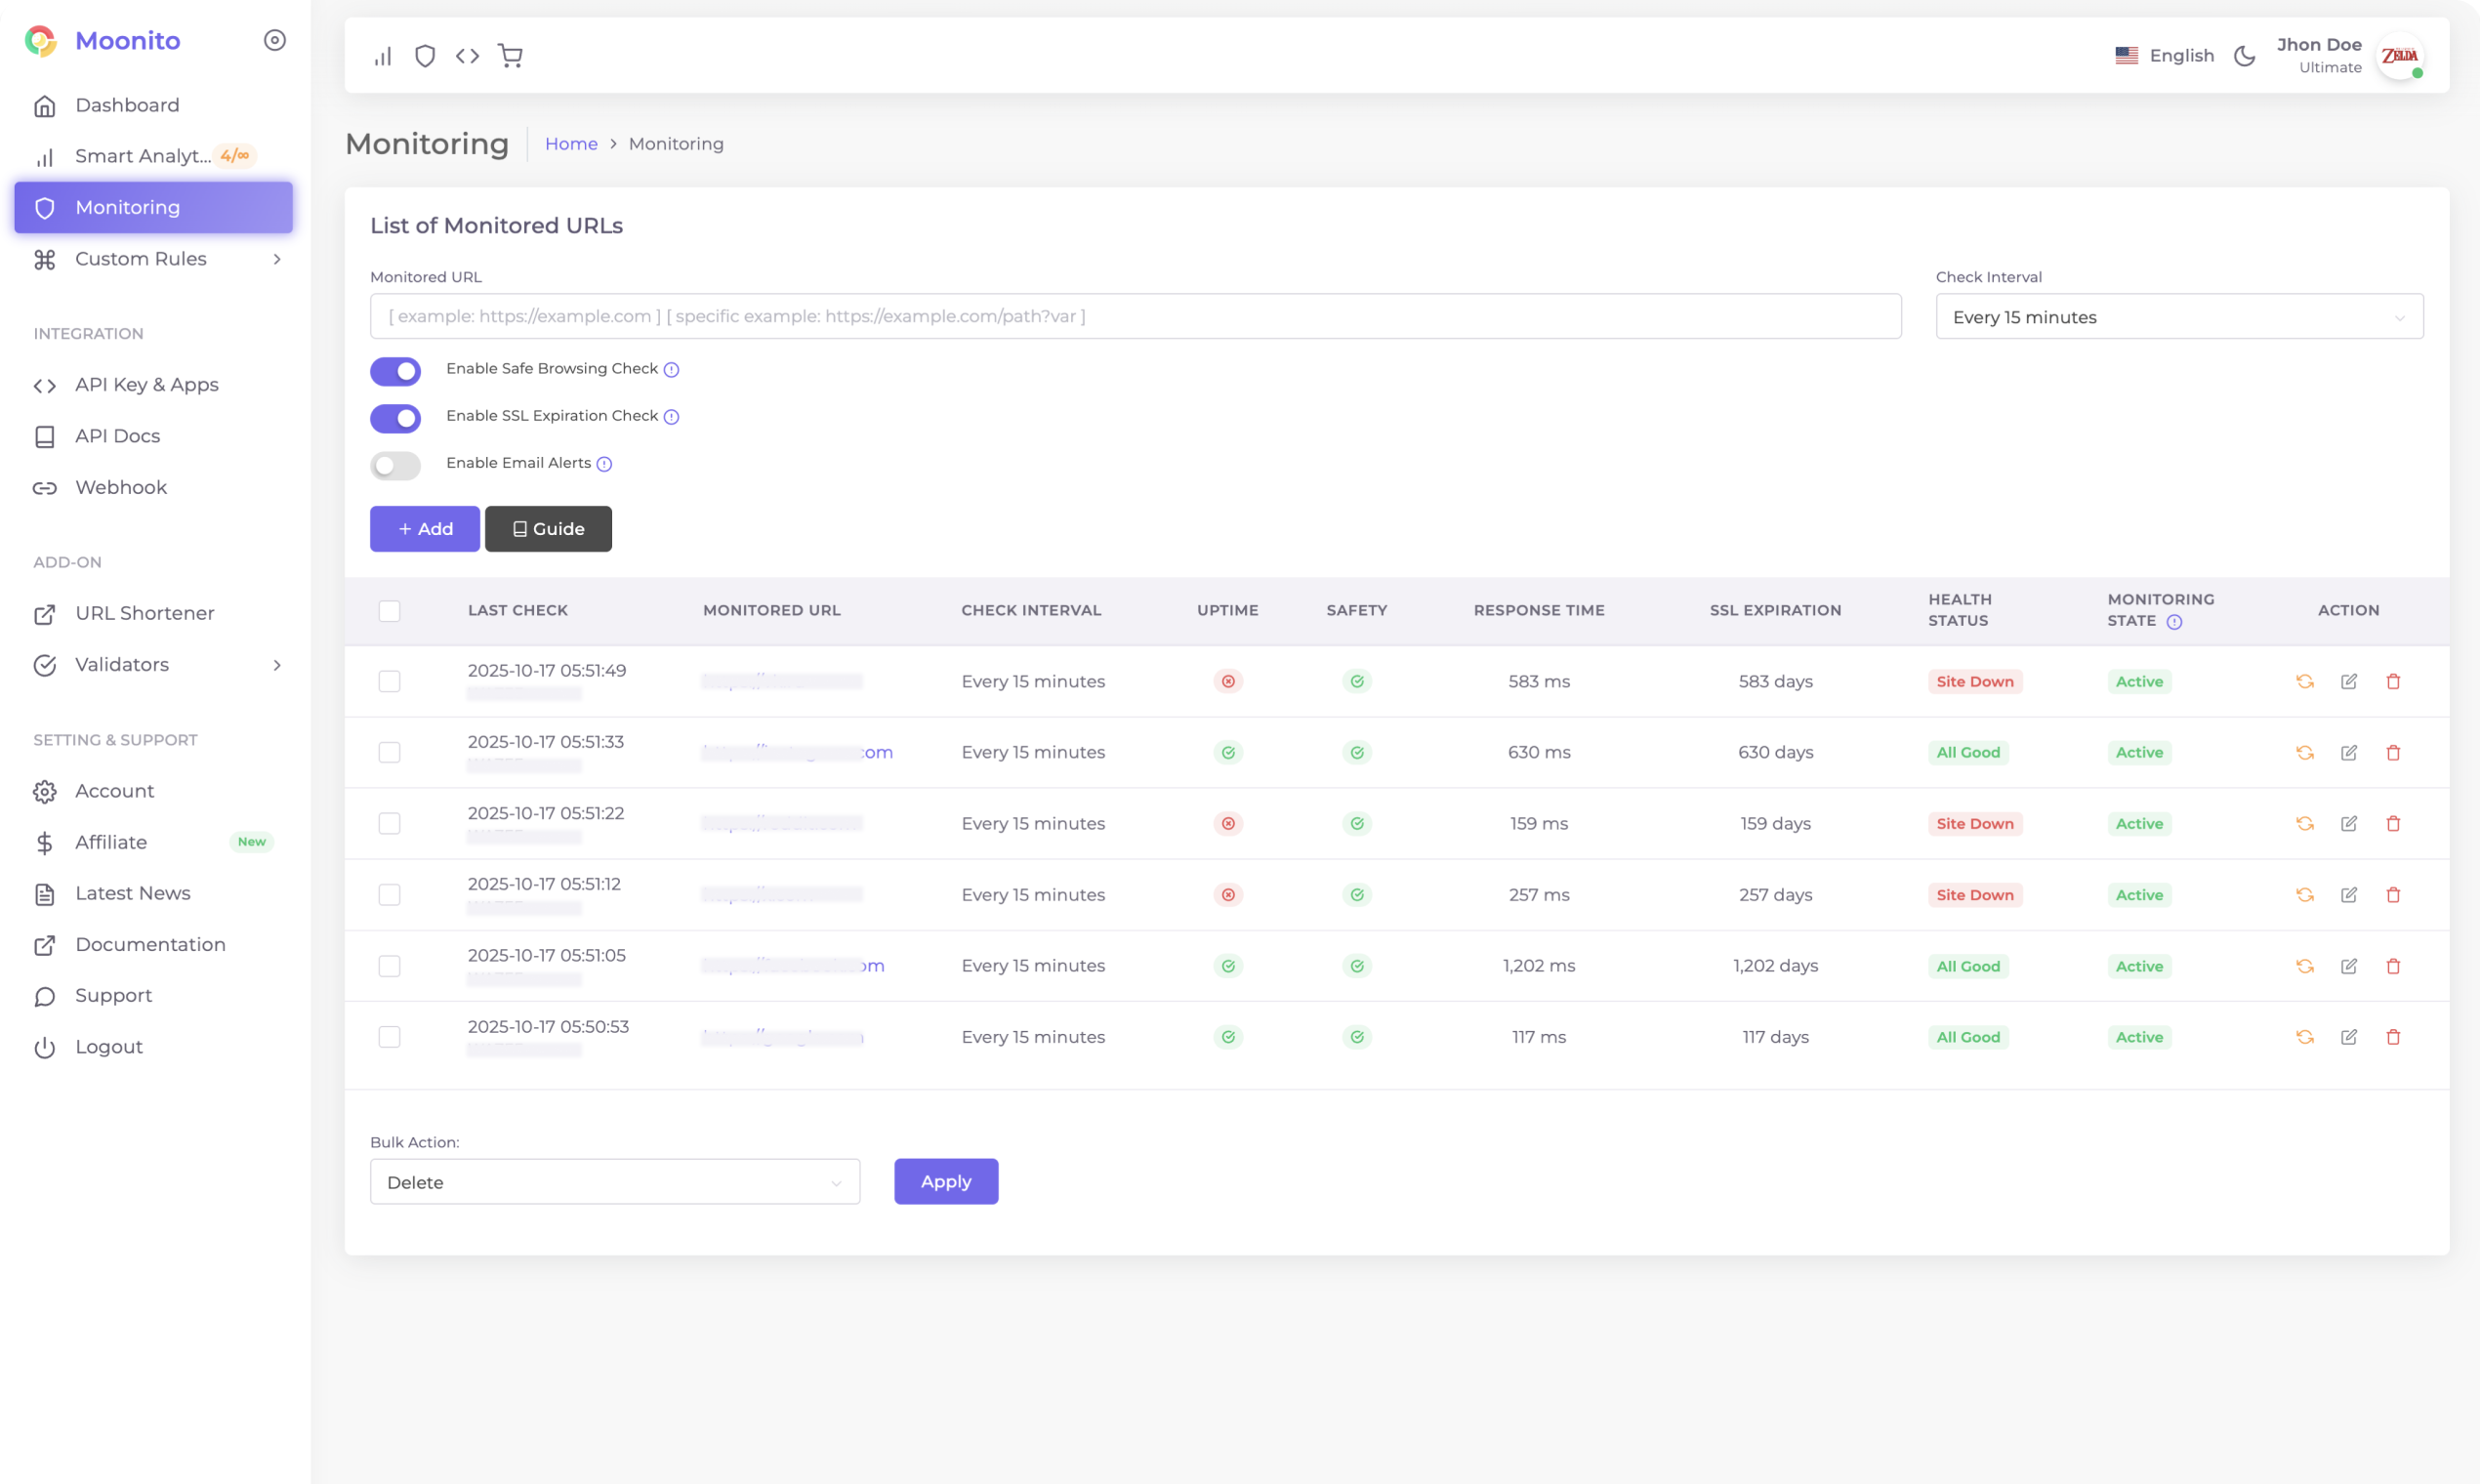Navigate to Dashboard in sidebar
This screenshot has height=1484, width=2480.
coord(127,104)
